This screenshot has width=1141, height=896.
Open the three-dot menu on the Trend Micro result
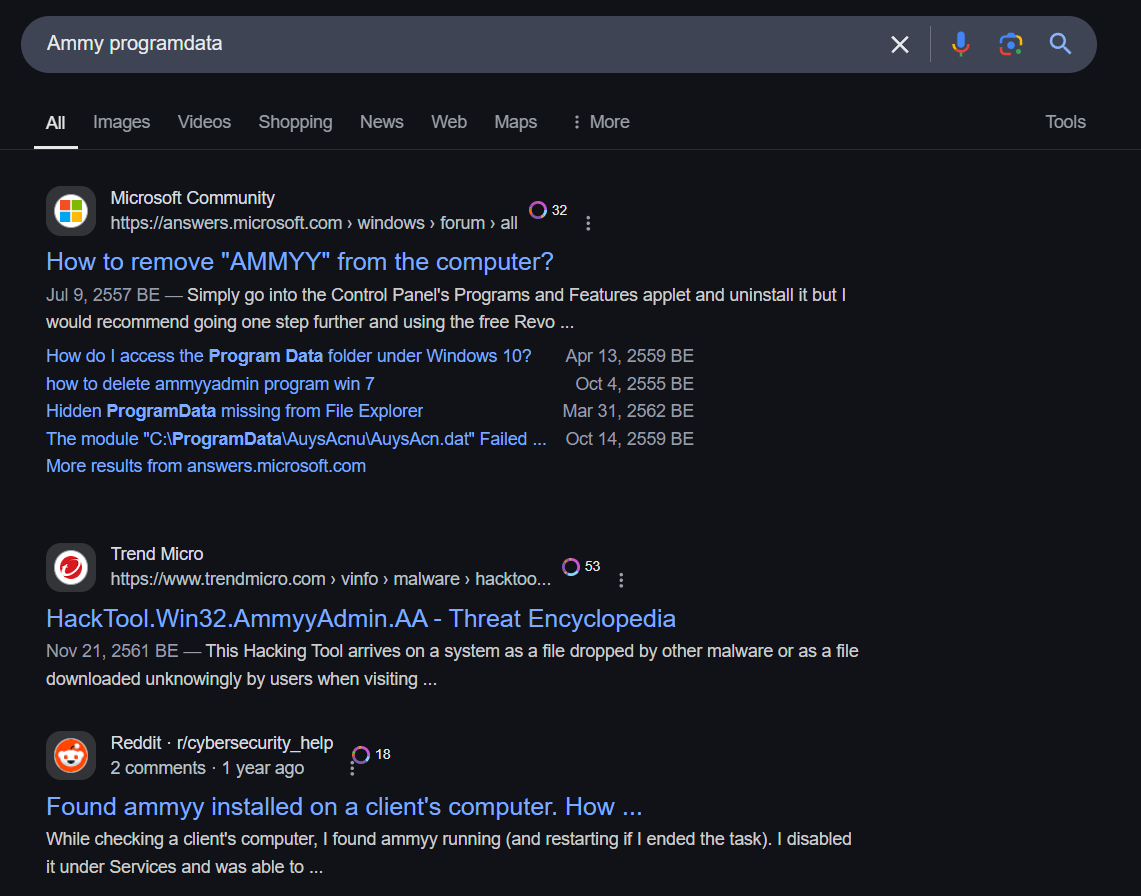coord(621,579)
